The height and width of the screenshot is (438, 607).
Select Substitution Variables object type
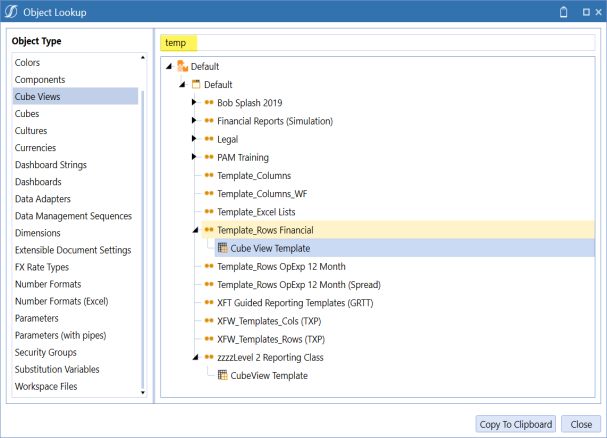(x=59, y=369)
